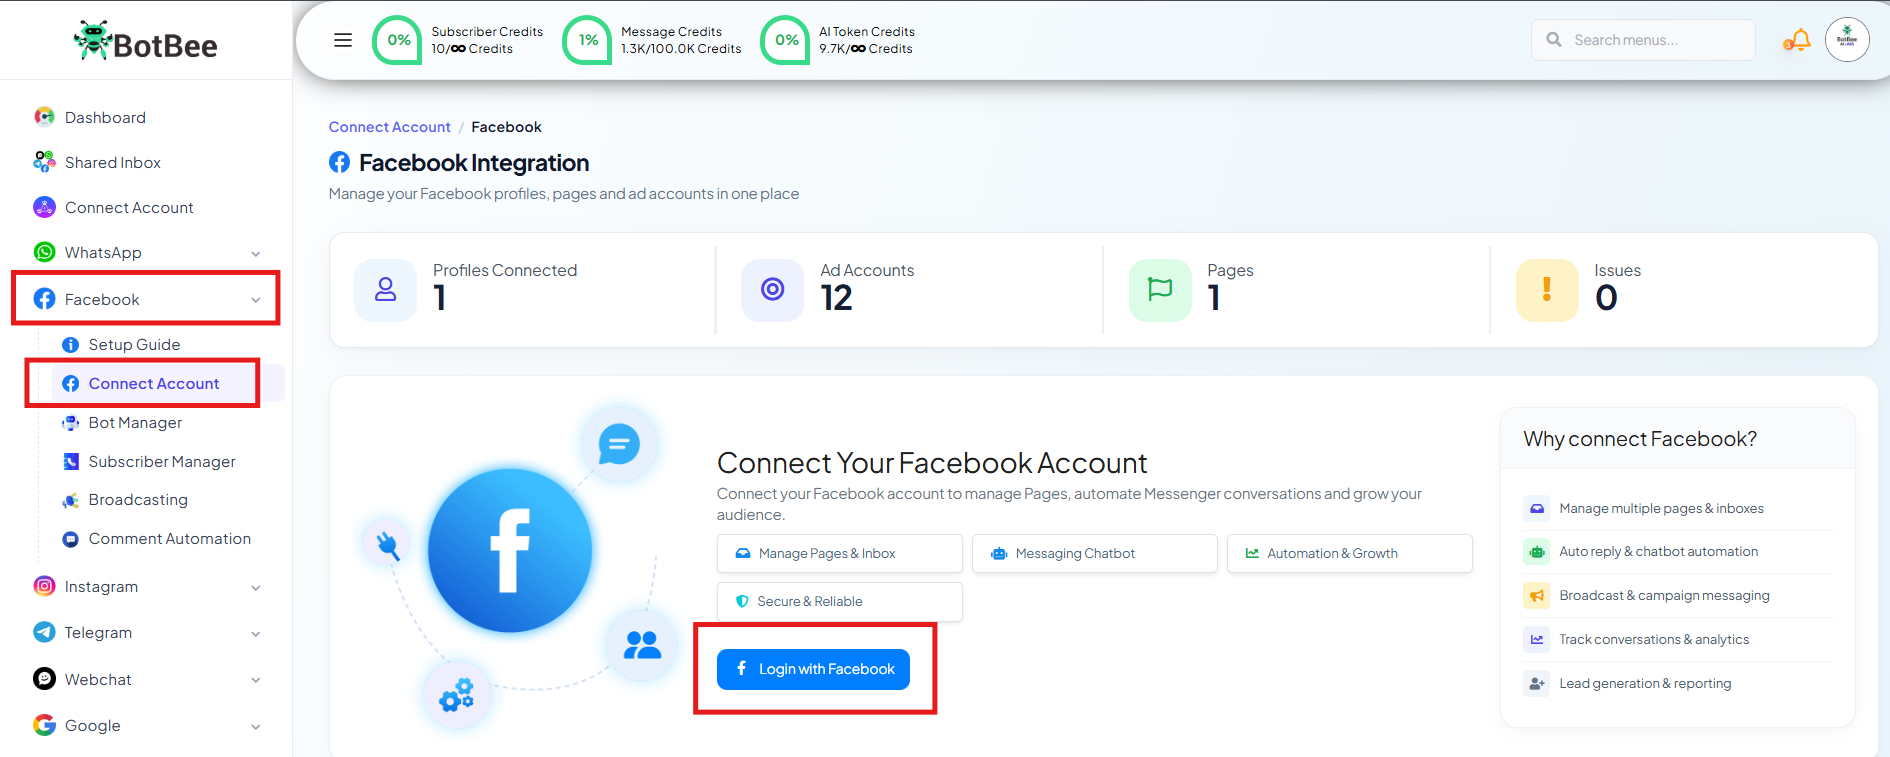Click the large Facebook logo illustration
1890x757 pixels.
(510, 550)
